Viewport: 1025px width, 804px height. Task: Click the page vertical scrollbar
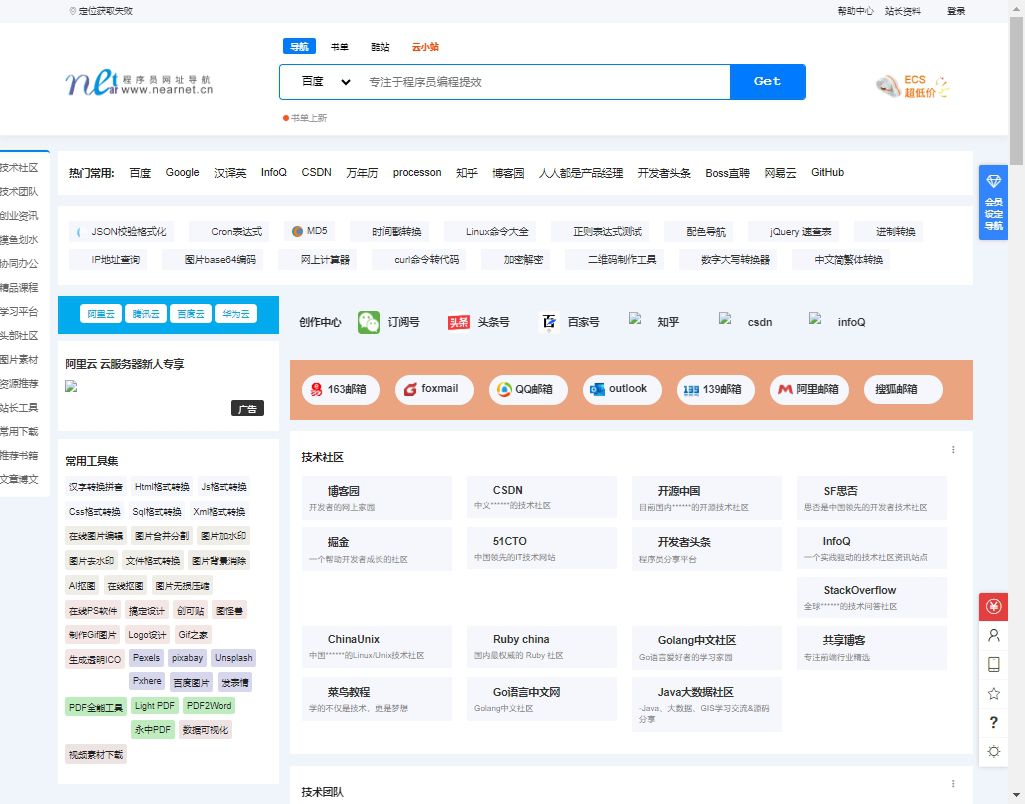tap(1017, 92)
